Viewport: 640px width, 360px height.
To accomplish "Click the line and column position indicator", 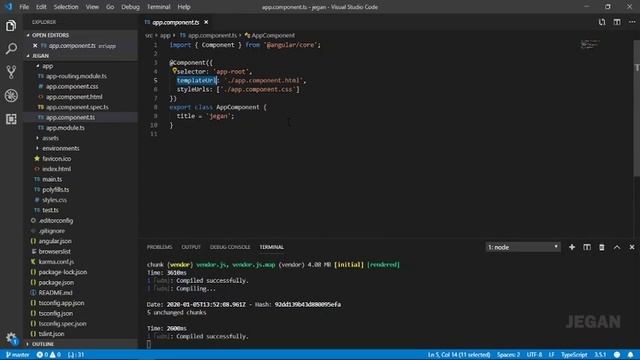I will pyautogui.click(x=459, y=355).
